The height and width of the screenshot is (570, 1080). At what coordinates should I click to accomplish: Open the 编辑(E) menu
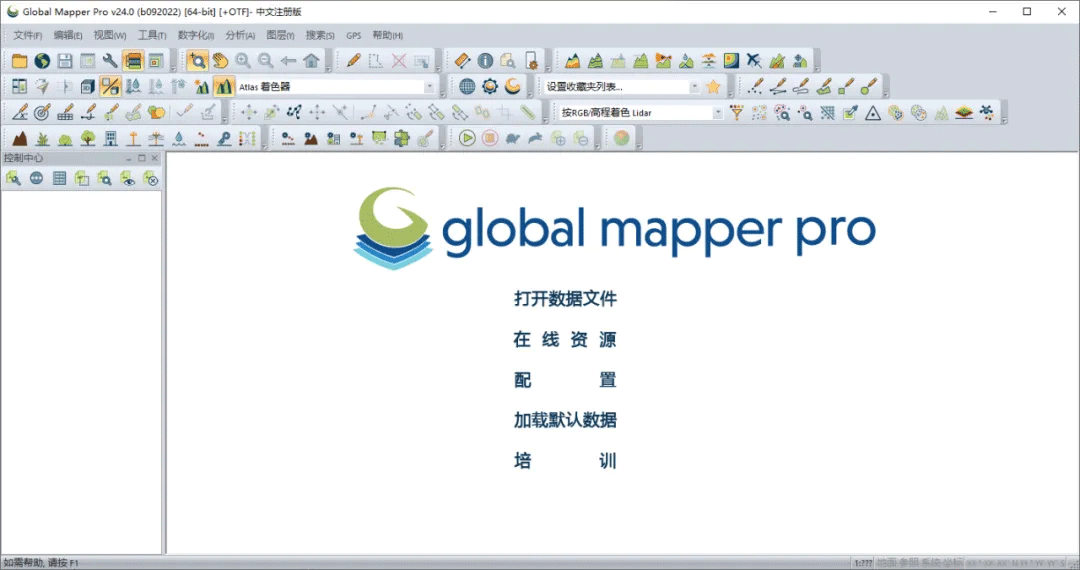[68, 35]
